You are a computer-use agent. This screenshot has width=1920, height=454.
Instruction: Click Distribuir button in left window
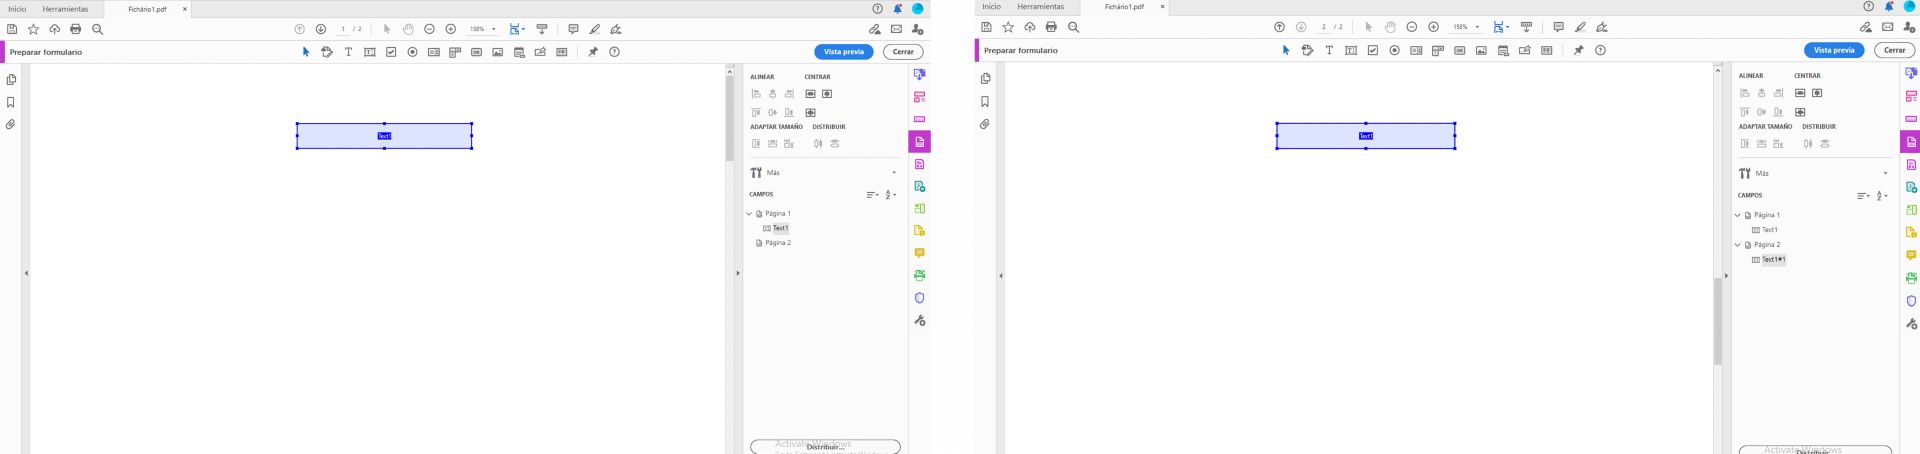[x=825, y=447]
